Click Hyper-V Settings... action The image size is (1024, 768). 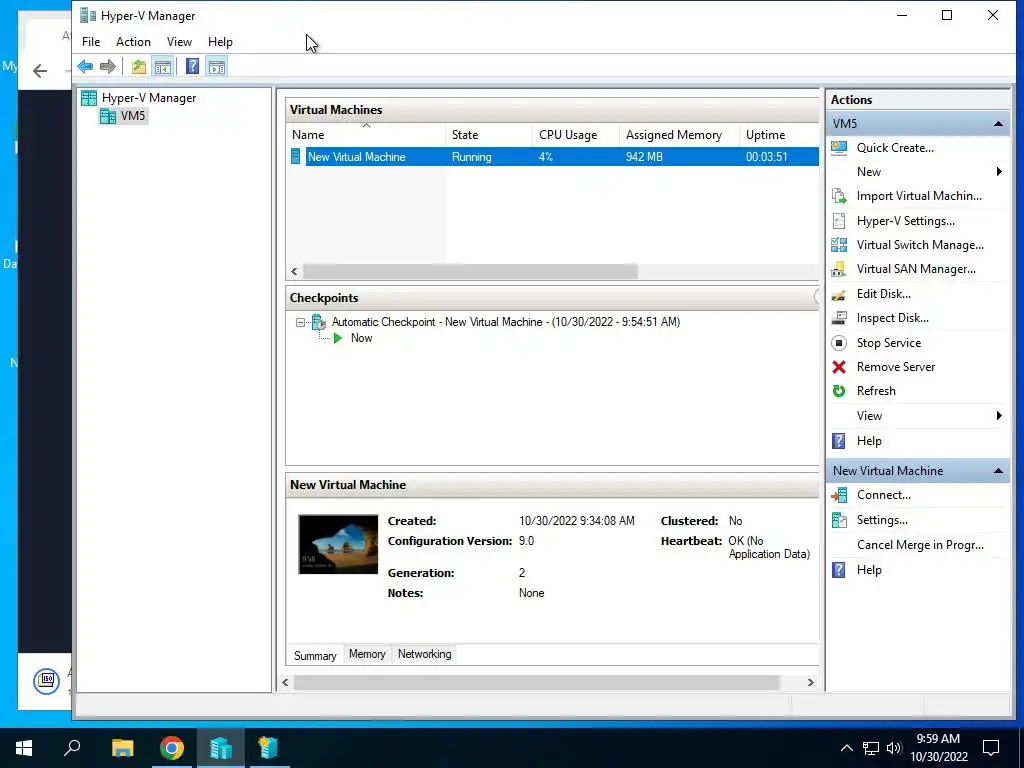(905, 221)
